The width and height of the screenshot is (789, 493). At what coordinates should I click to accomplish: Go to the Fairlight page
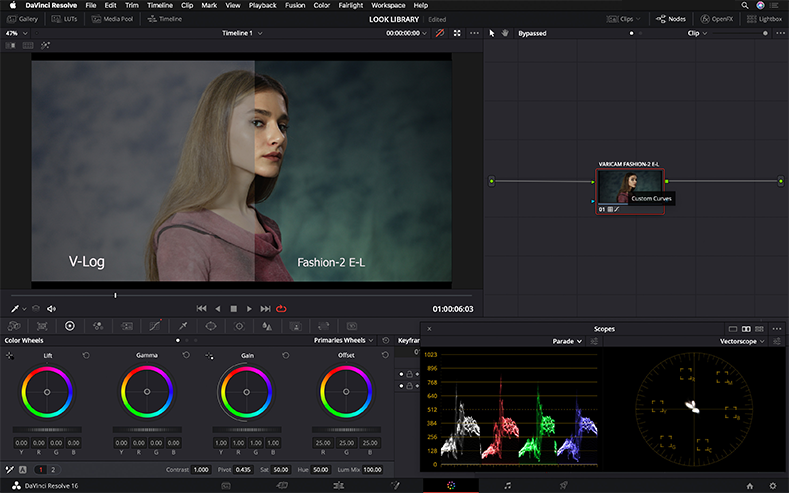[508, 485]
